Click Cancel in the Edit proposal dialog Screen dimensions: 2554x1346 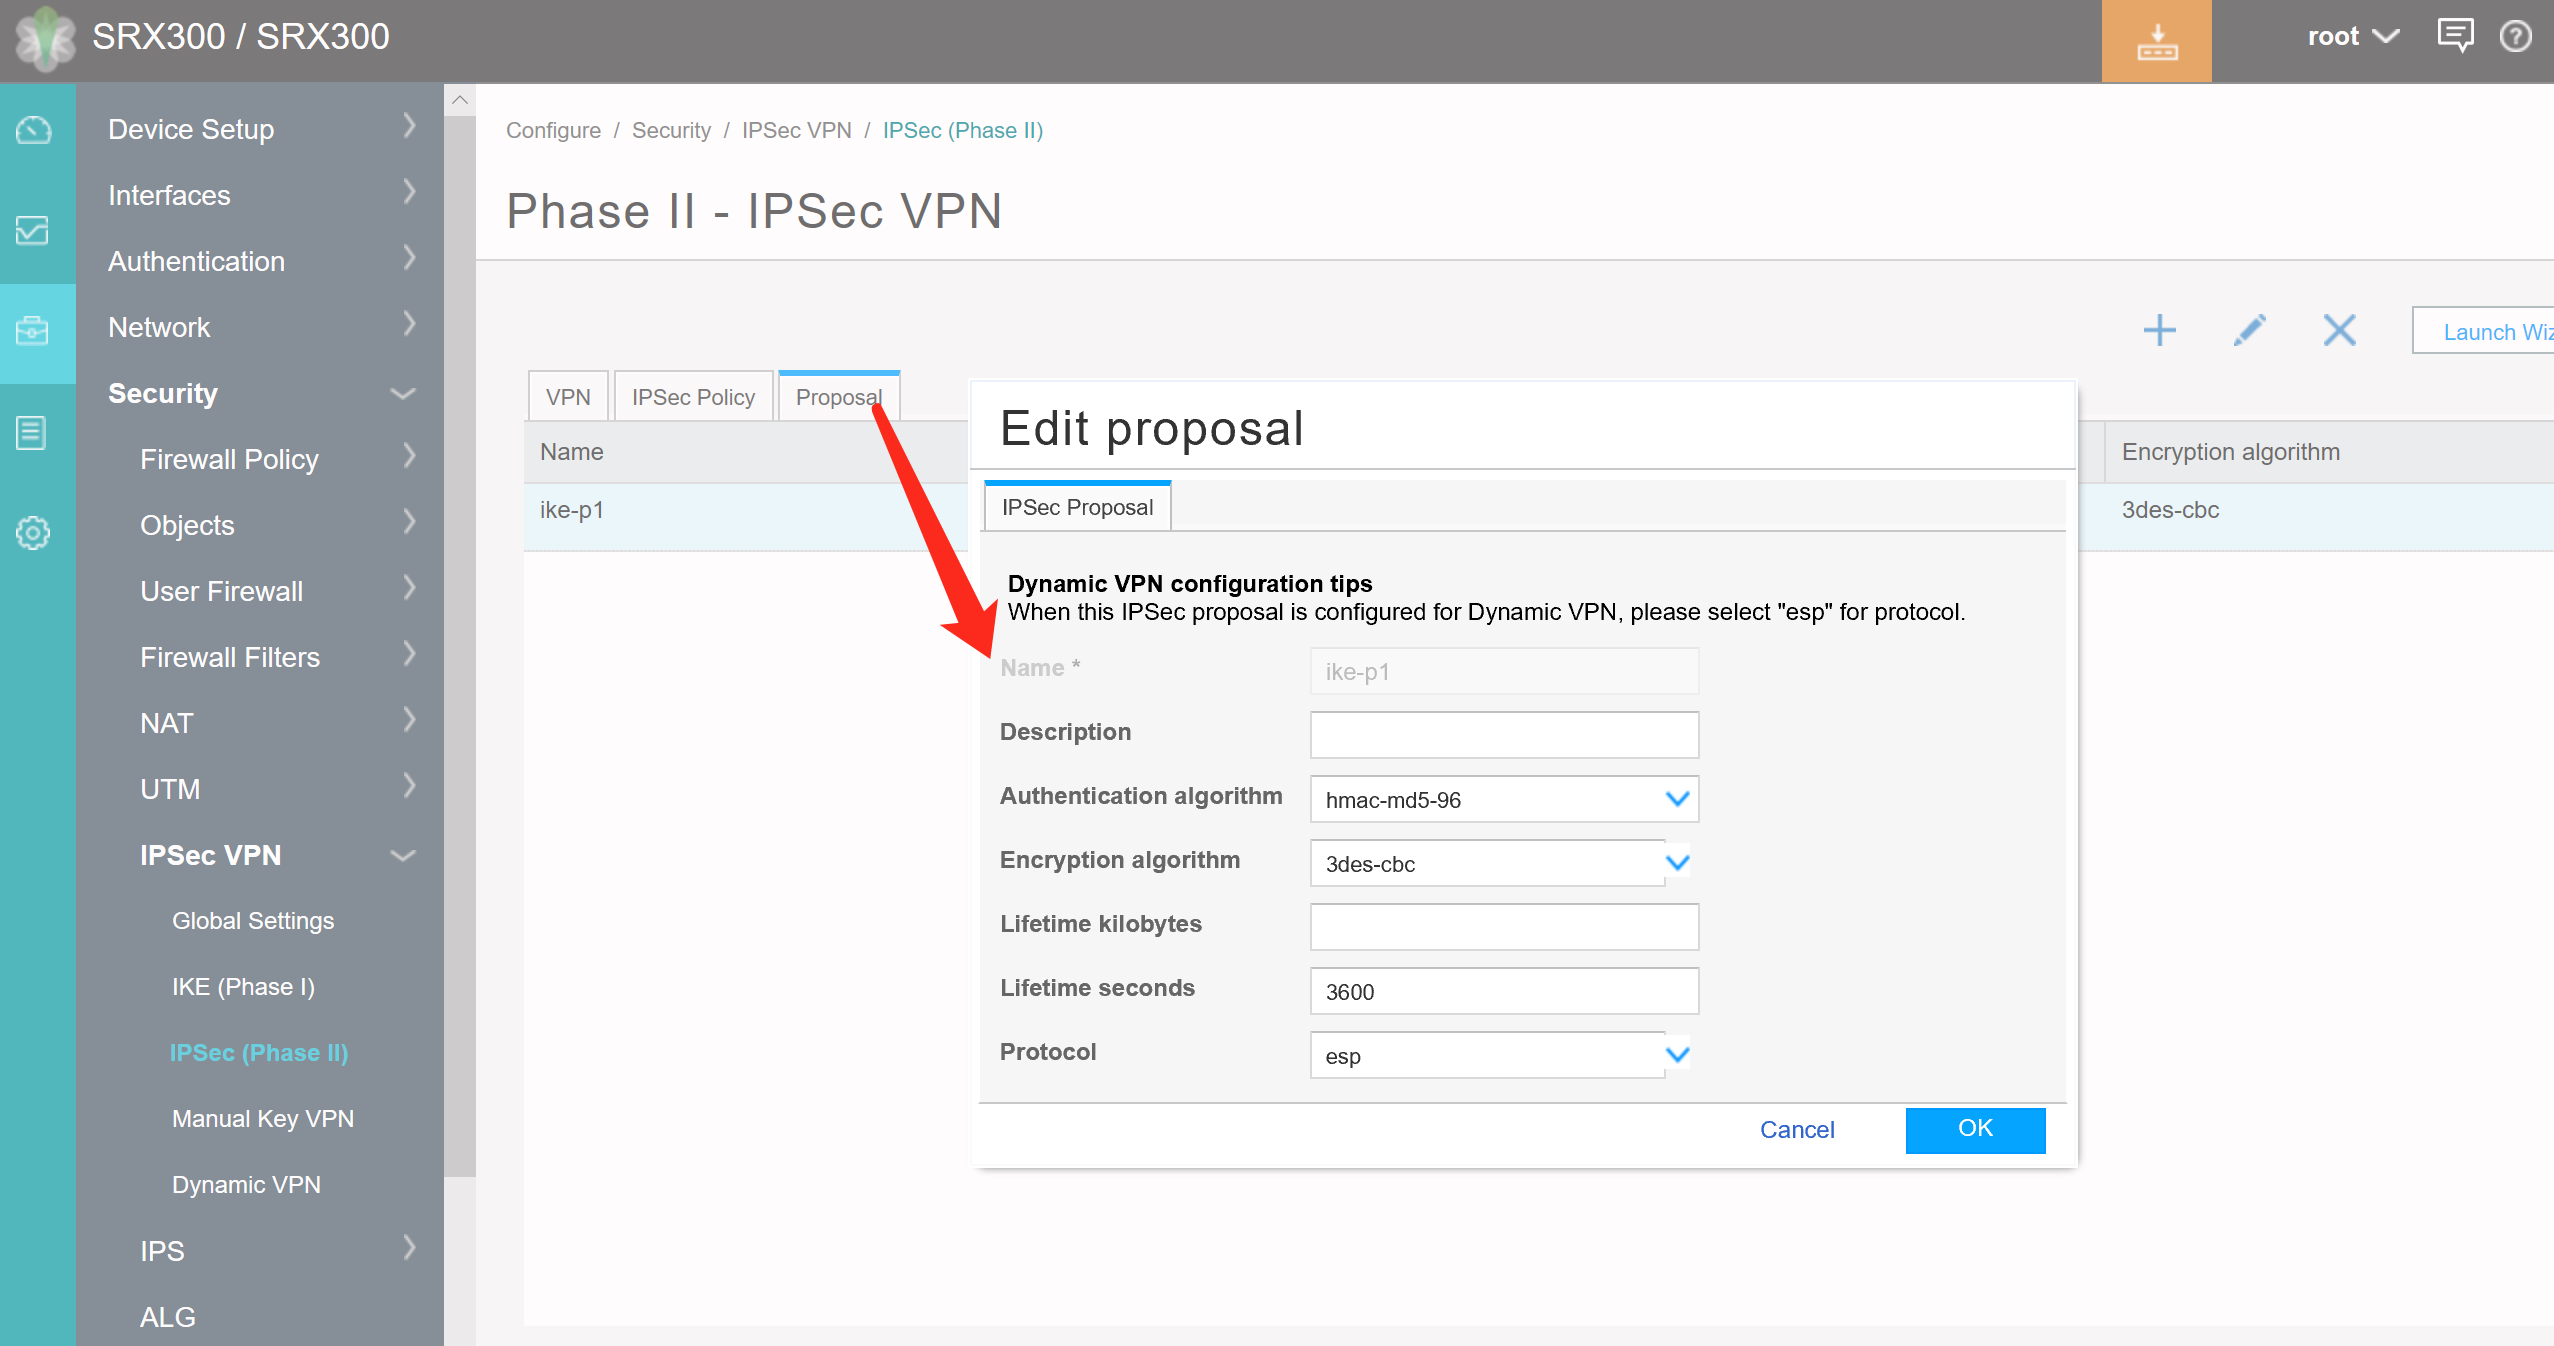click(1797, 1130)
